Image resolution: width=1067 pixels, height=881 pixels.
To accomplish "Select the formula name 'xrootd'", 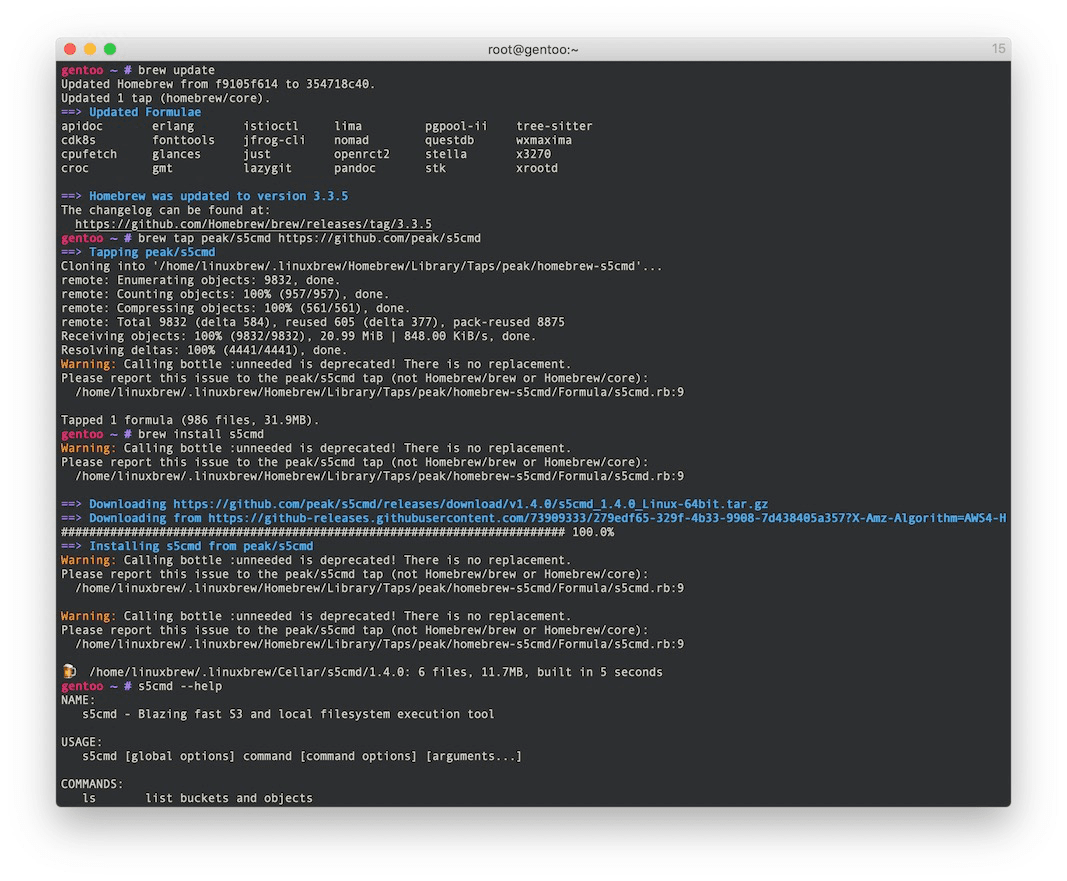I will click(536, 168).
